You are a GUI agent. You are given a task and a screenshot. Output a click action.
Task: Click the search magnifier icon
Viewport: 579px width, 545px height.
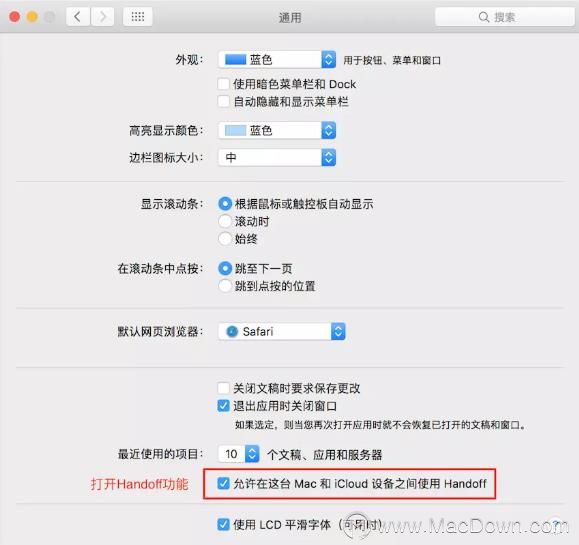[x=483, y=17]
